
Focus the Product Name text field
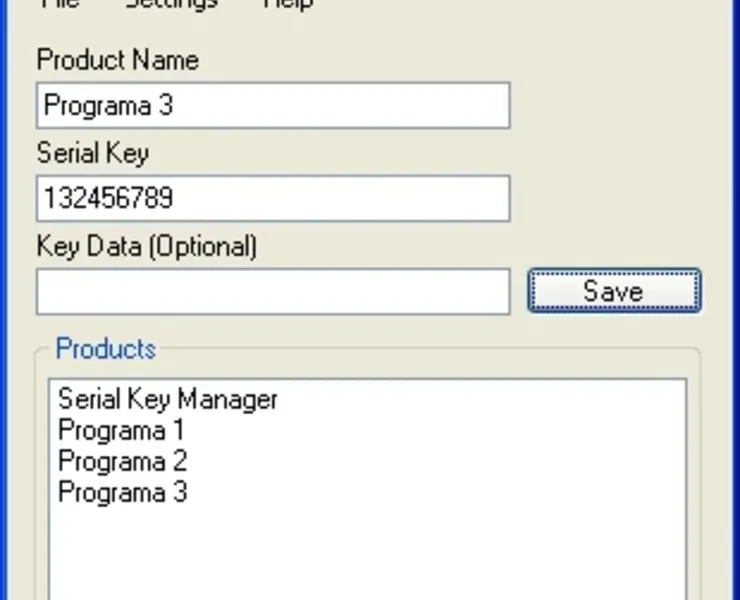point(272,106)
